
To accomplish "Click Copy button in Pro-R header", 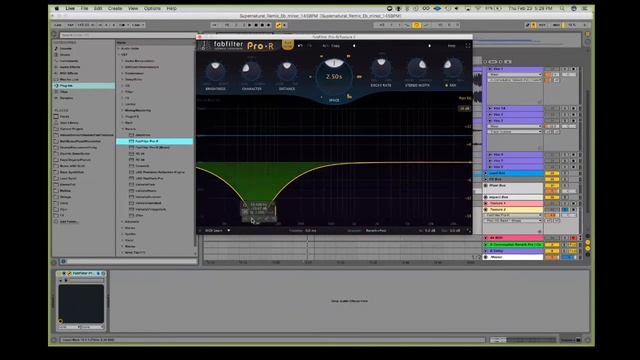I will [x=336, y=46].
